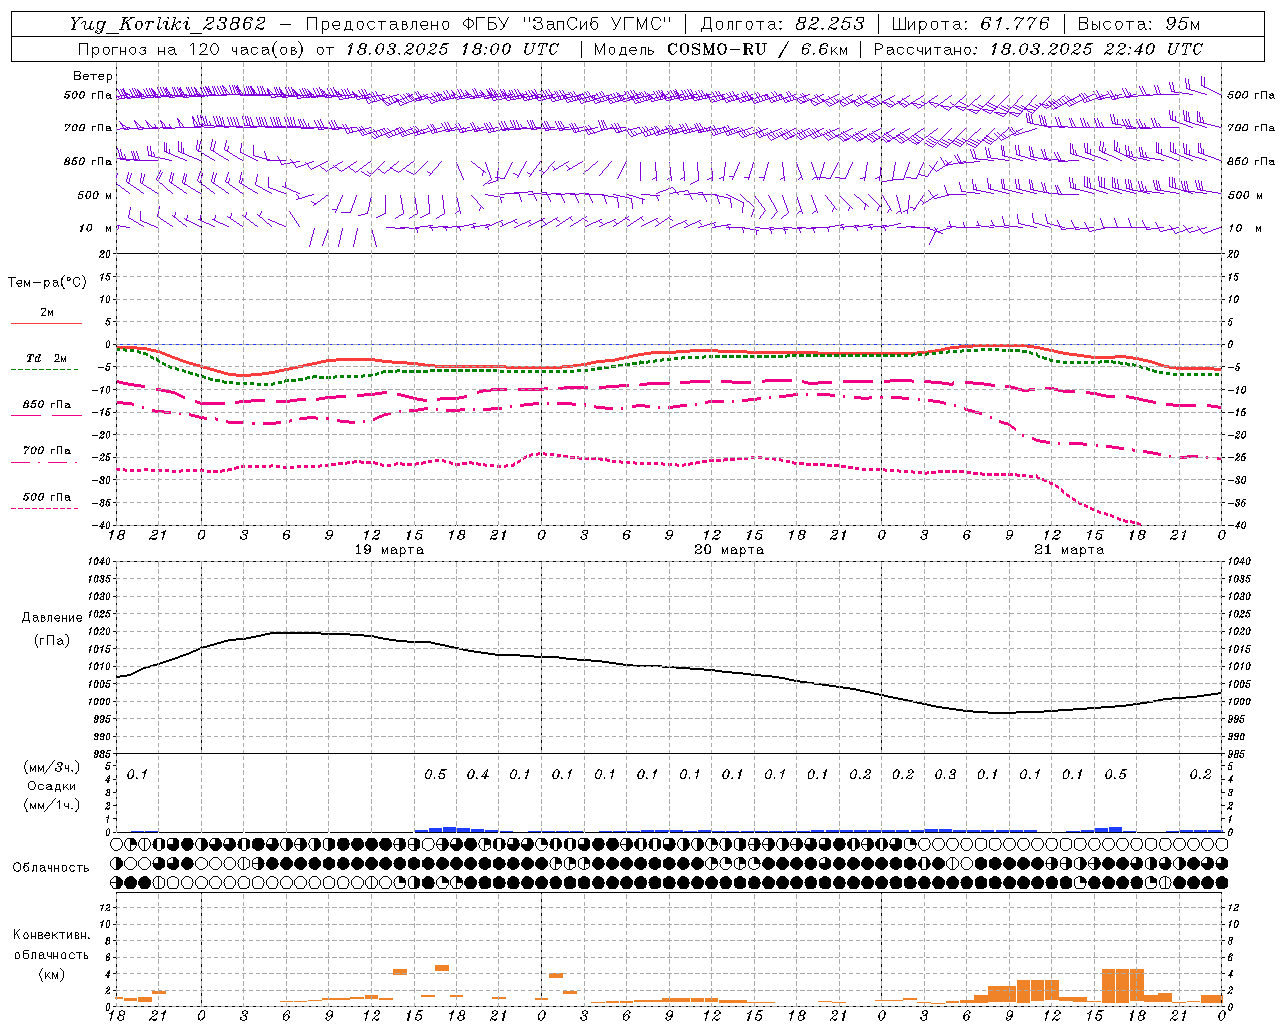Click the "(мм/3ч.)" precipitation unit label

(52, 767)
